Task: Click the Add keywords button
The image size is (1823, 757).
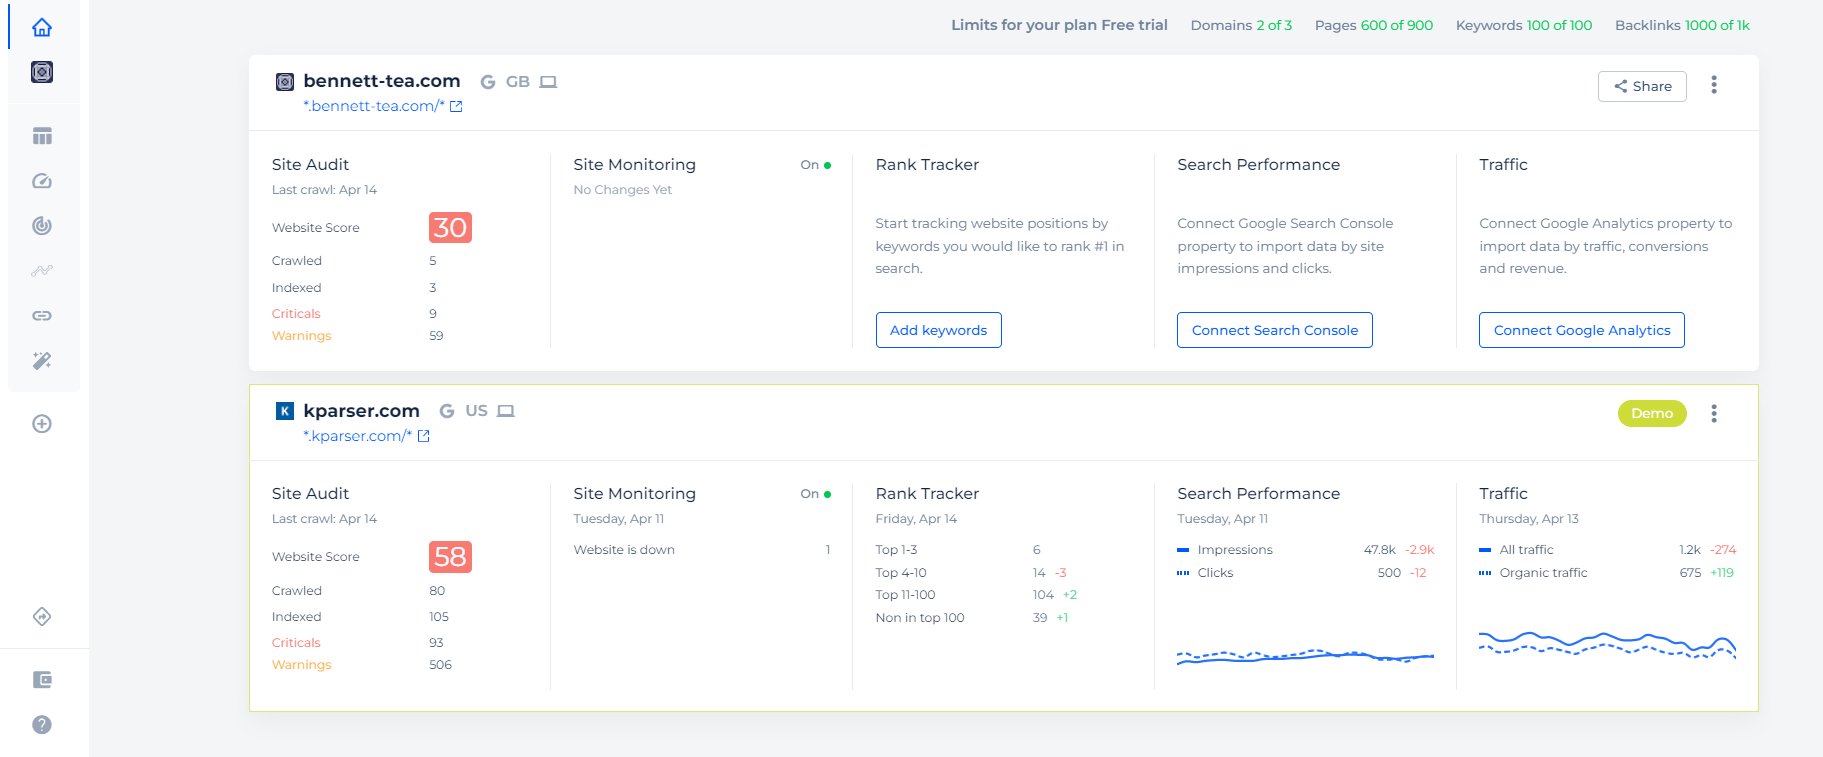Action: [938, 330]
